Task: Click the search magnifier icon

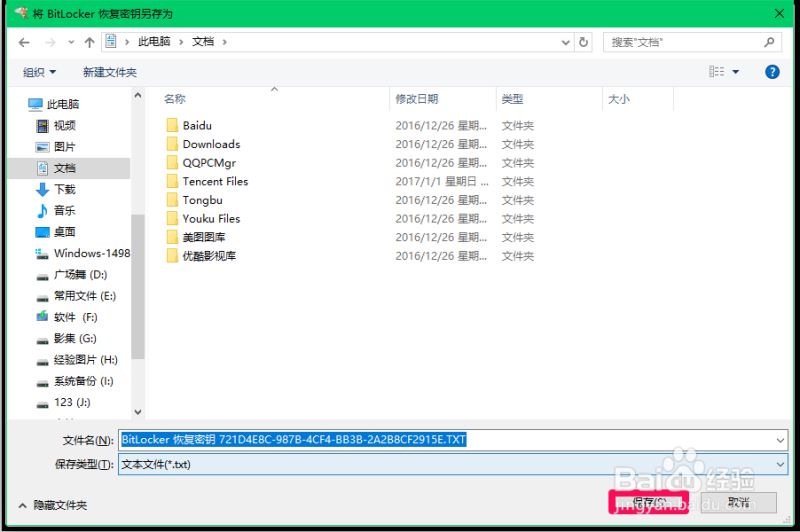Action: (769, 42)
